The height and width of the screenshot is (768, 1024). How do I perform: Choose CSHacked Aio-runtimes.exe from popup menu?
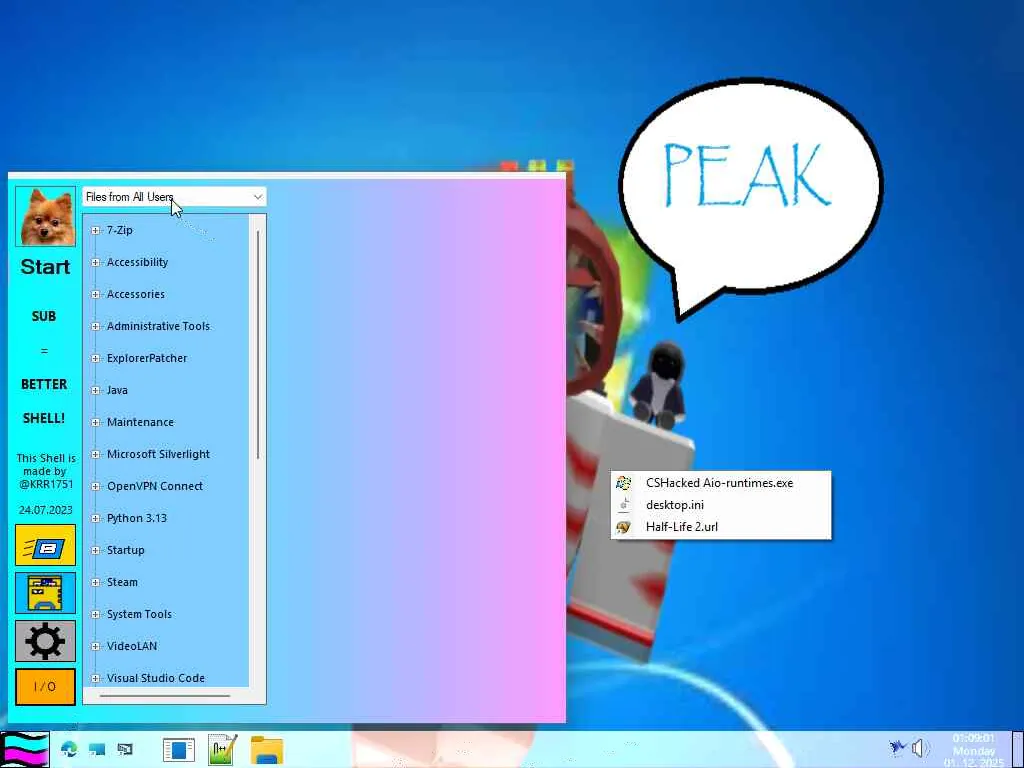[721, 483]
